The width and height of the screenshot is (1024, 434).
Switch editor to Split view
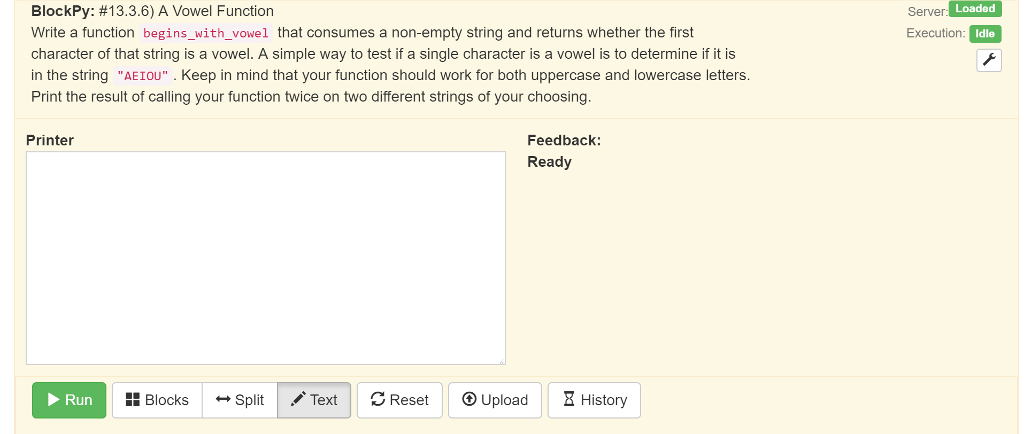[240, 400]
